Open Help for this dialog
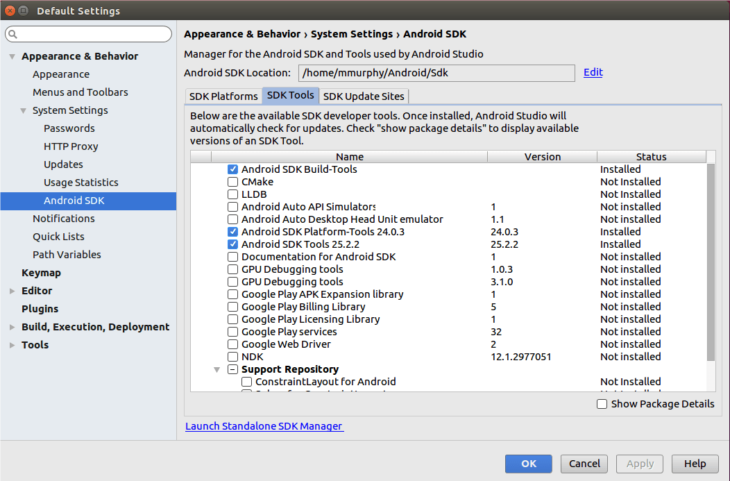This screenshot has width=730, height=481. point(695,464)
